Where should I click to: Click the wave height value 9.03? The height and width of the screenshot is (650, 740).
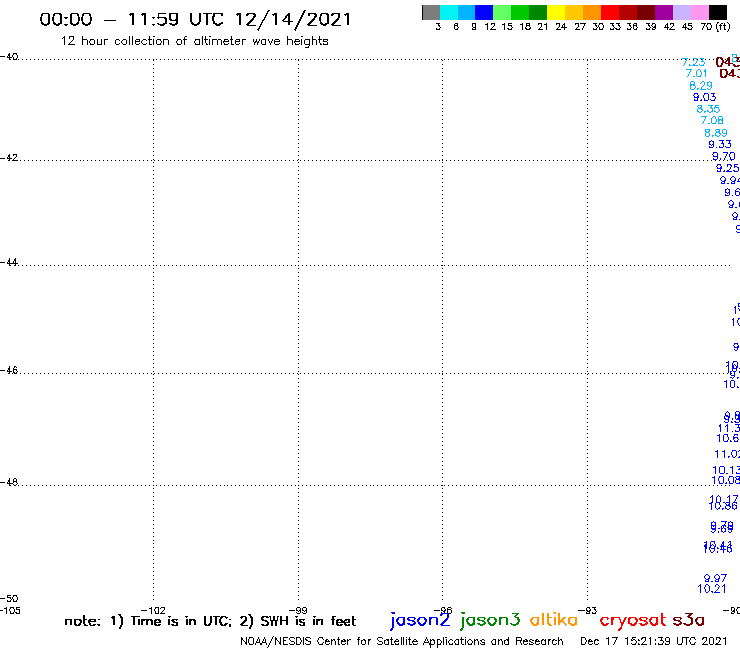point(705,97)
